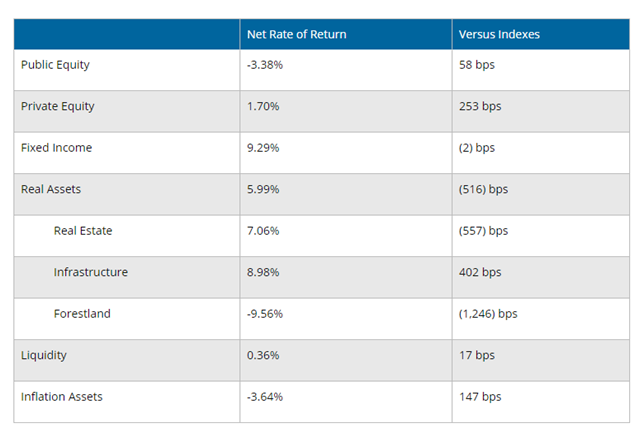The width and height of the screenshot is (639, 438).
Task: Select the indented Real Estate row label
Action: pos(83,231)
